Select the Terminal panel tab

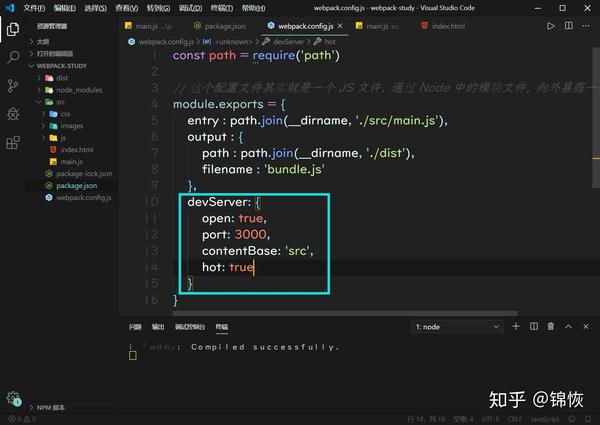[x=222, y=327]
